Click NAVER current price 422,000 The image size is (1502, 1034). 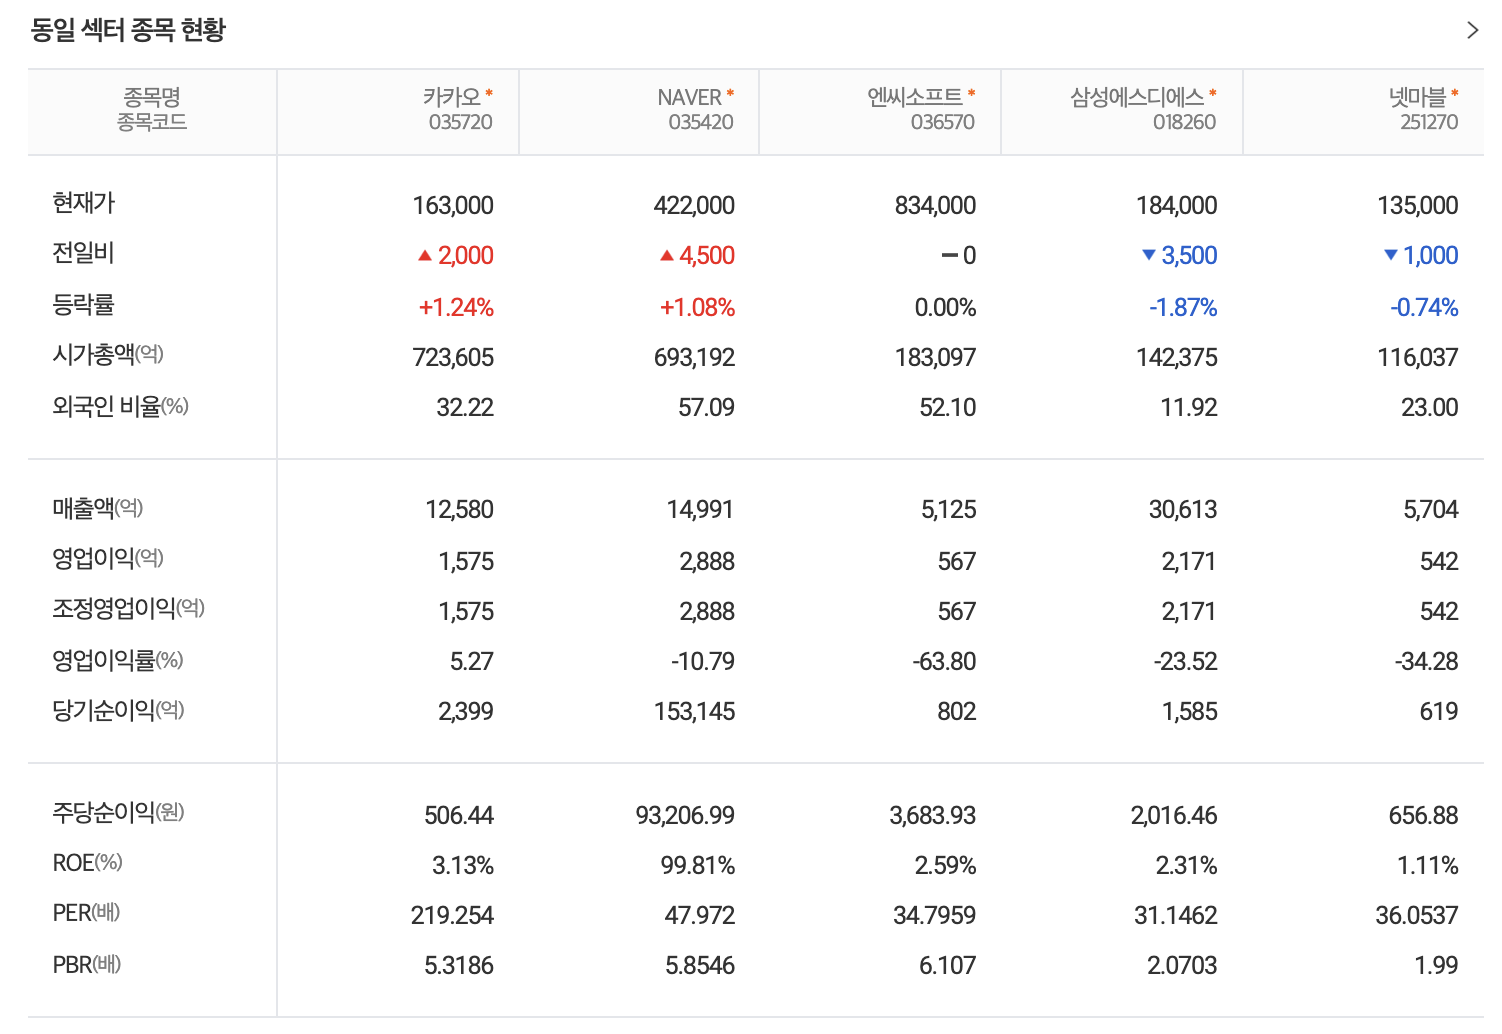click(x=694, y=205)
